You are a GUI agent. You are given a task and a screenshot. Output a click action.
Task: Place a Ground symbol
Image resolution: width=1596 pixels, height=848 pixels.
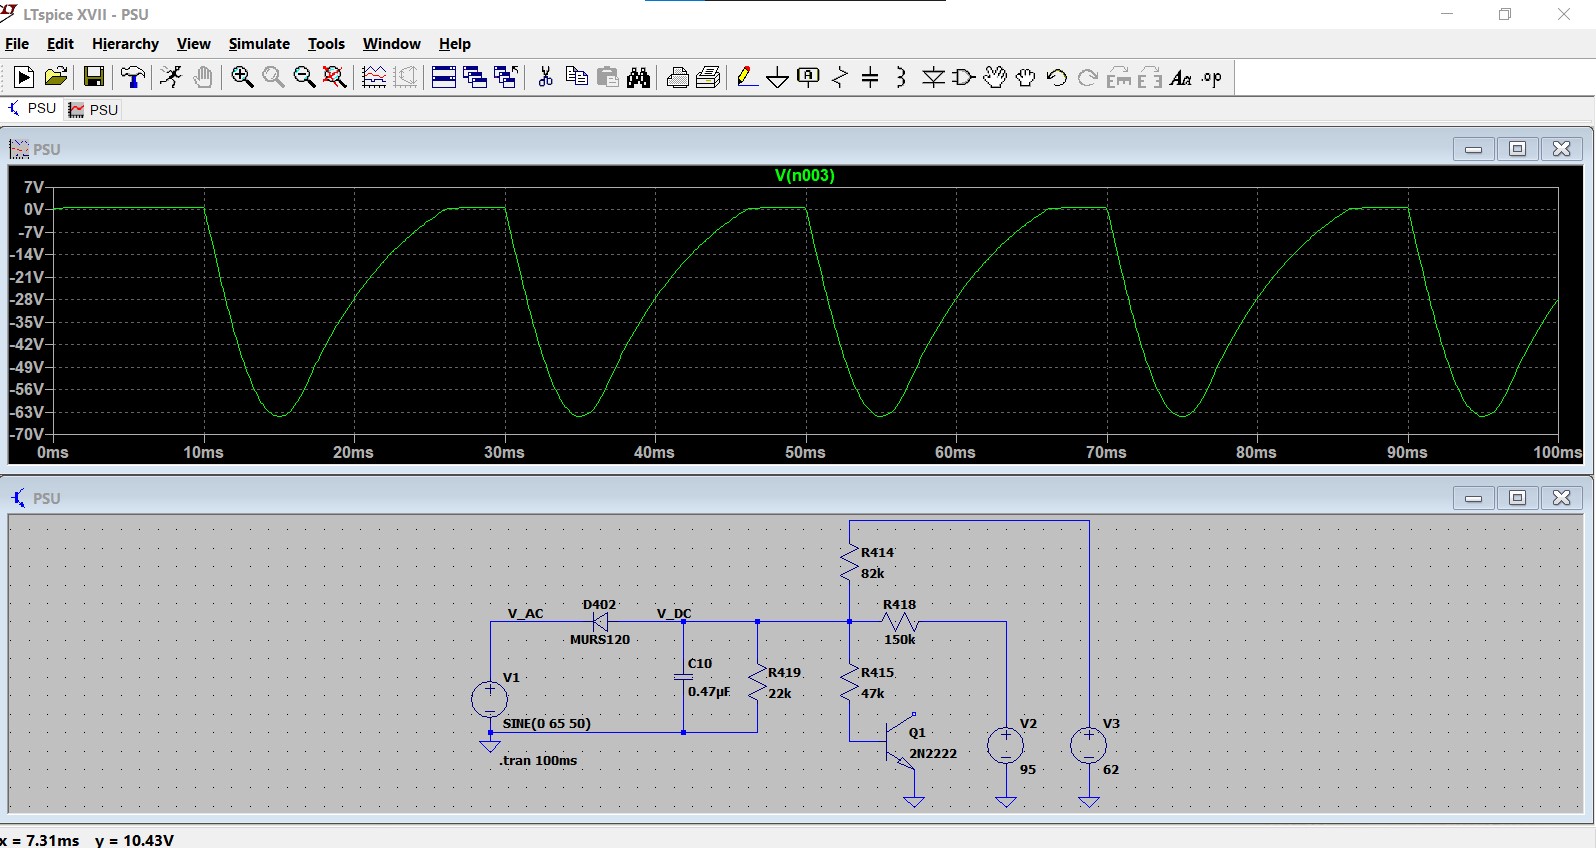click(777, 78)
